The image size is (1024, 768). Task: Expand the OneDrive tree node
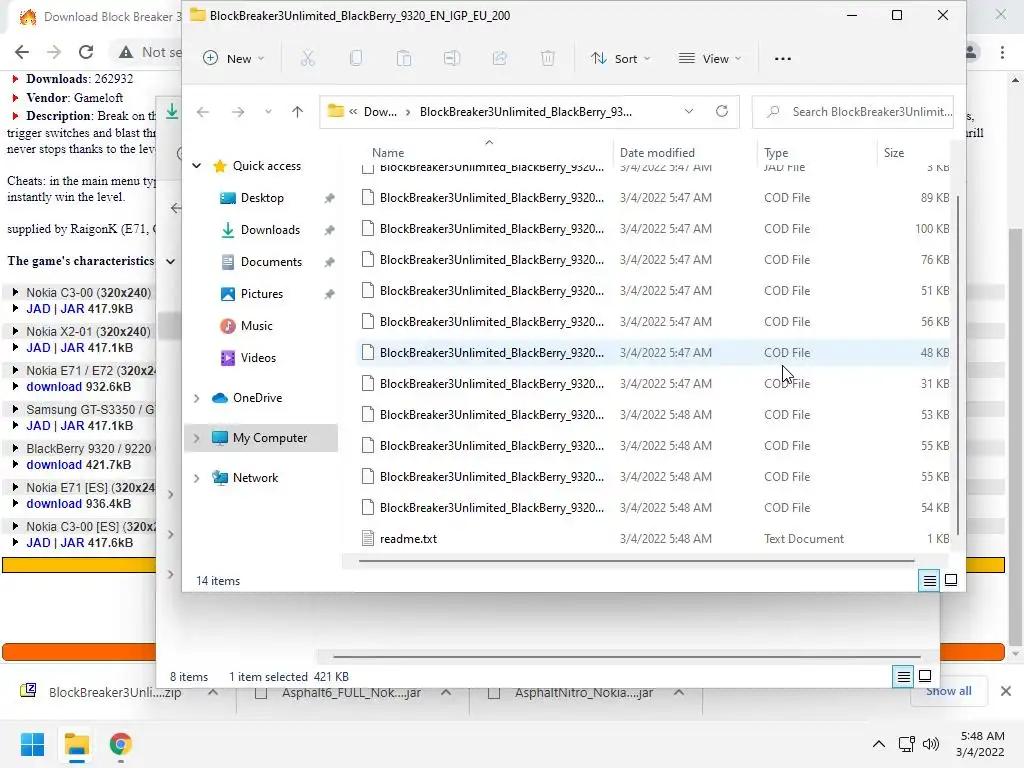coord(197,398)
